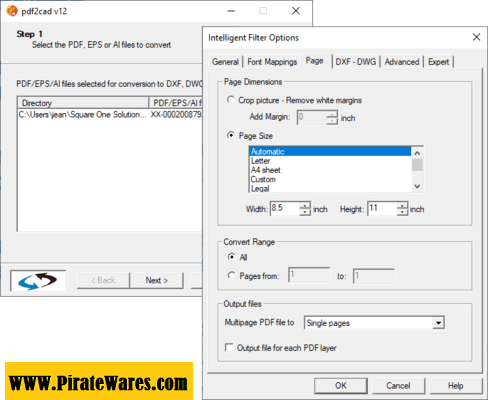Click the OK button
This screenshot has width=488, height=400.
[341, 386]
